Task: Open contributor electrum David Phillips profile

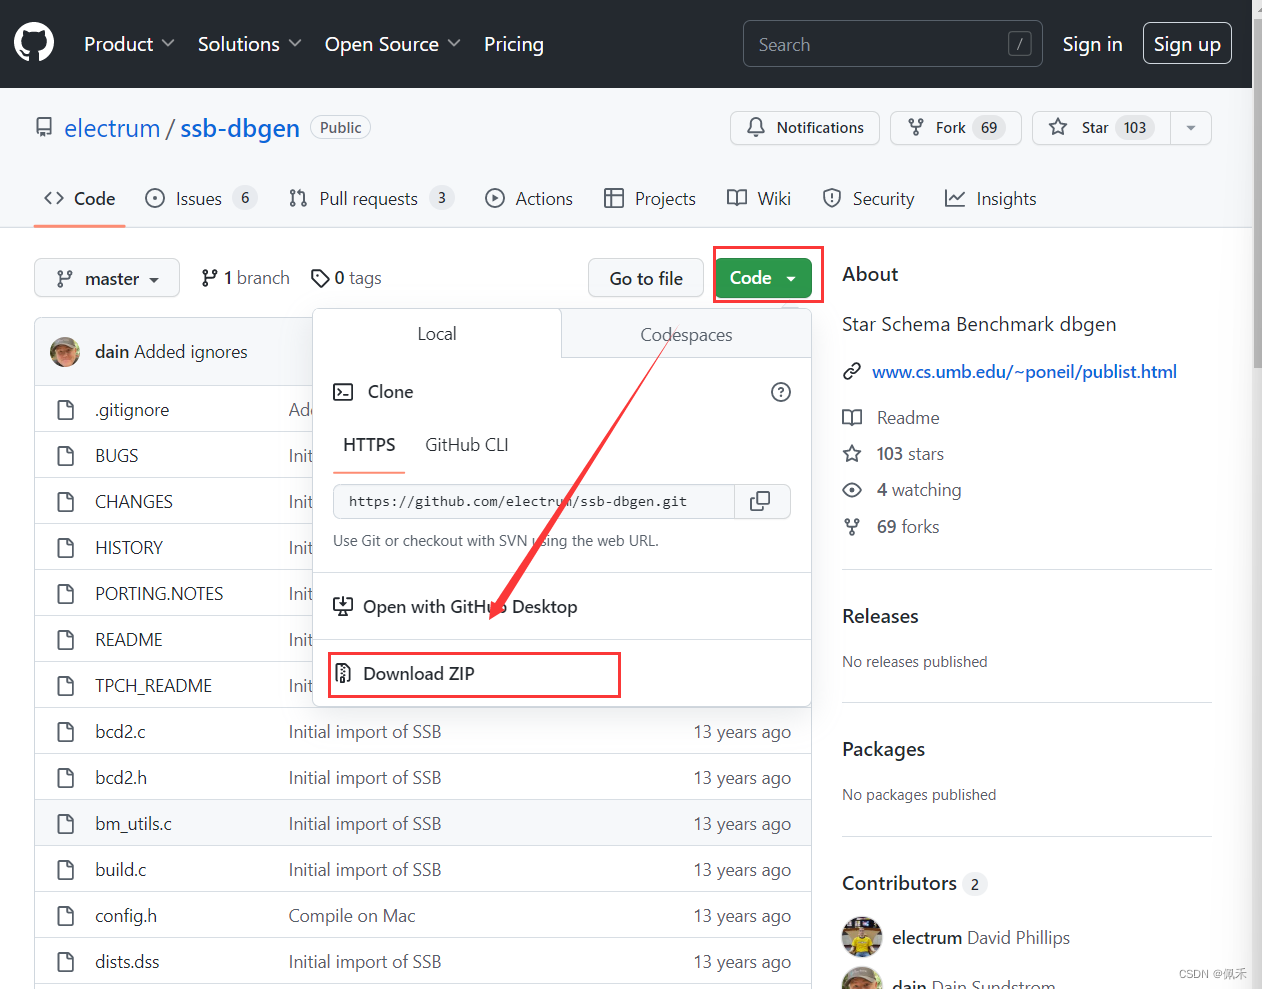Action: click(980, 938)
